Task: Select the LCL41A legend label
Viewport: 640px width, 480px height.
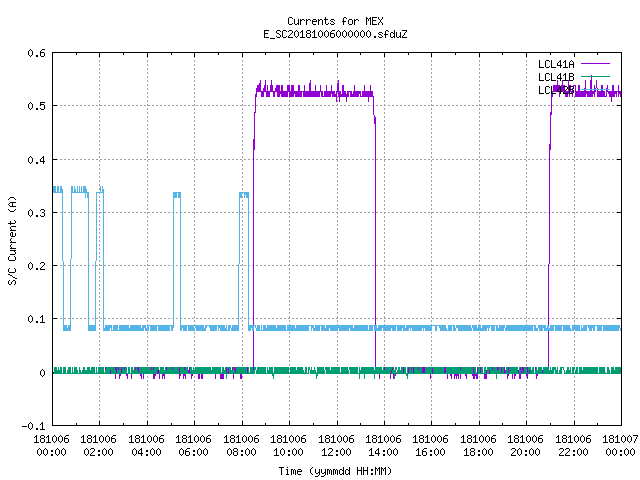Action: click(556, 64)
